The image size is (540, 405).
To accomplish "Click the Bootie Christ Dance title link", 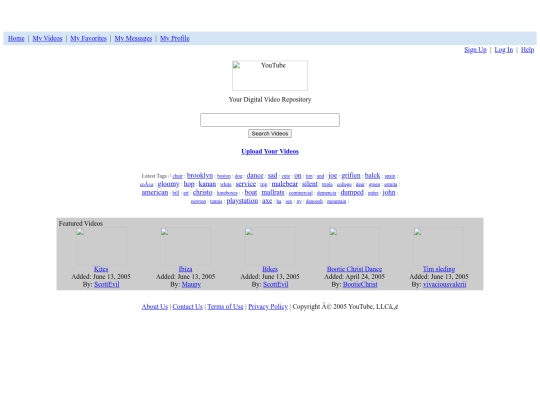I will [354, 269].
